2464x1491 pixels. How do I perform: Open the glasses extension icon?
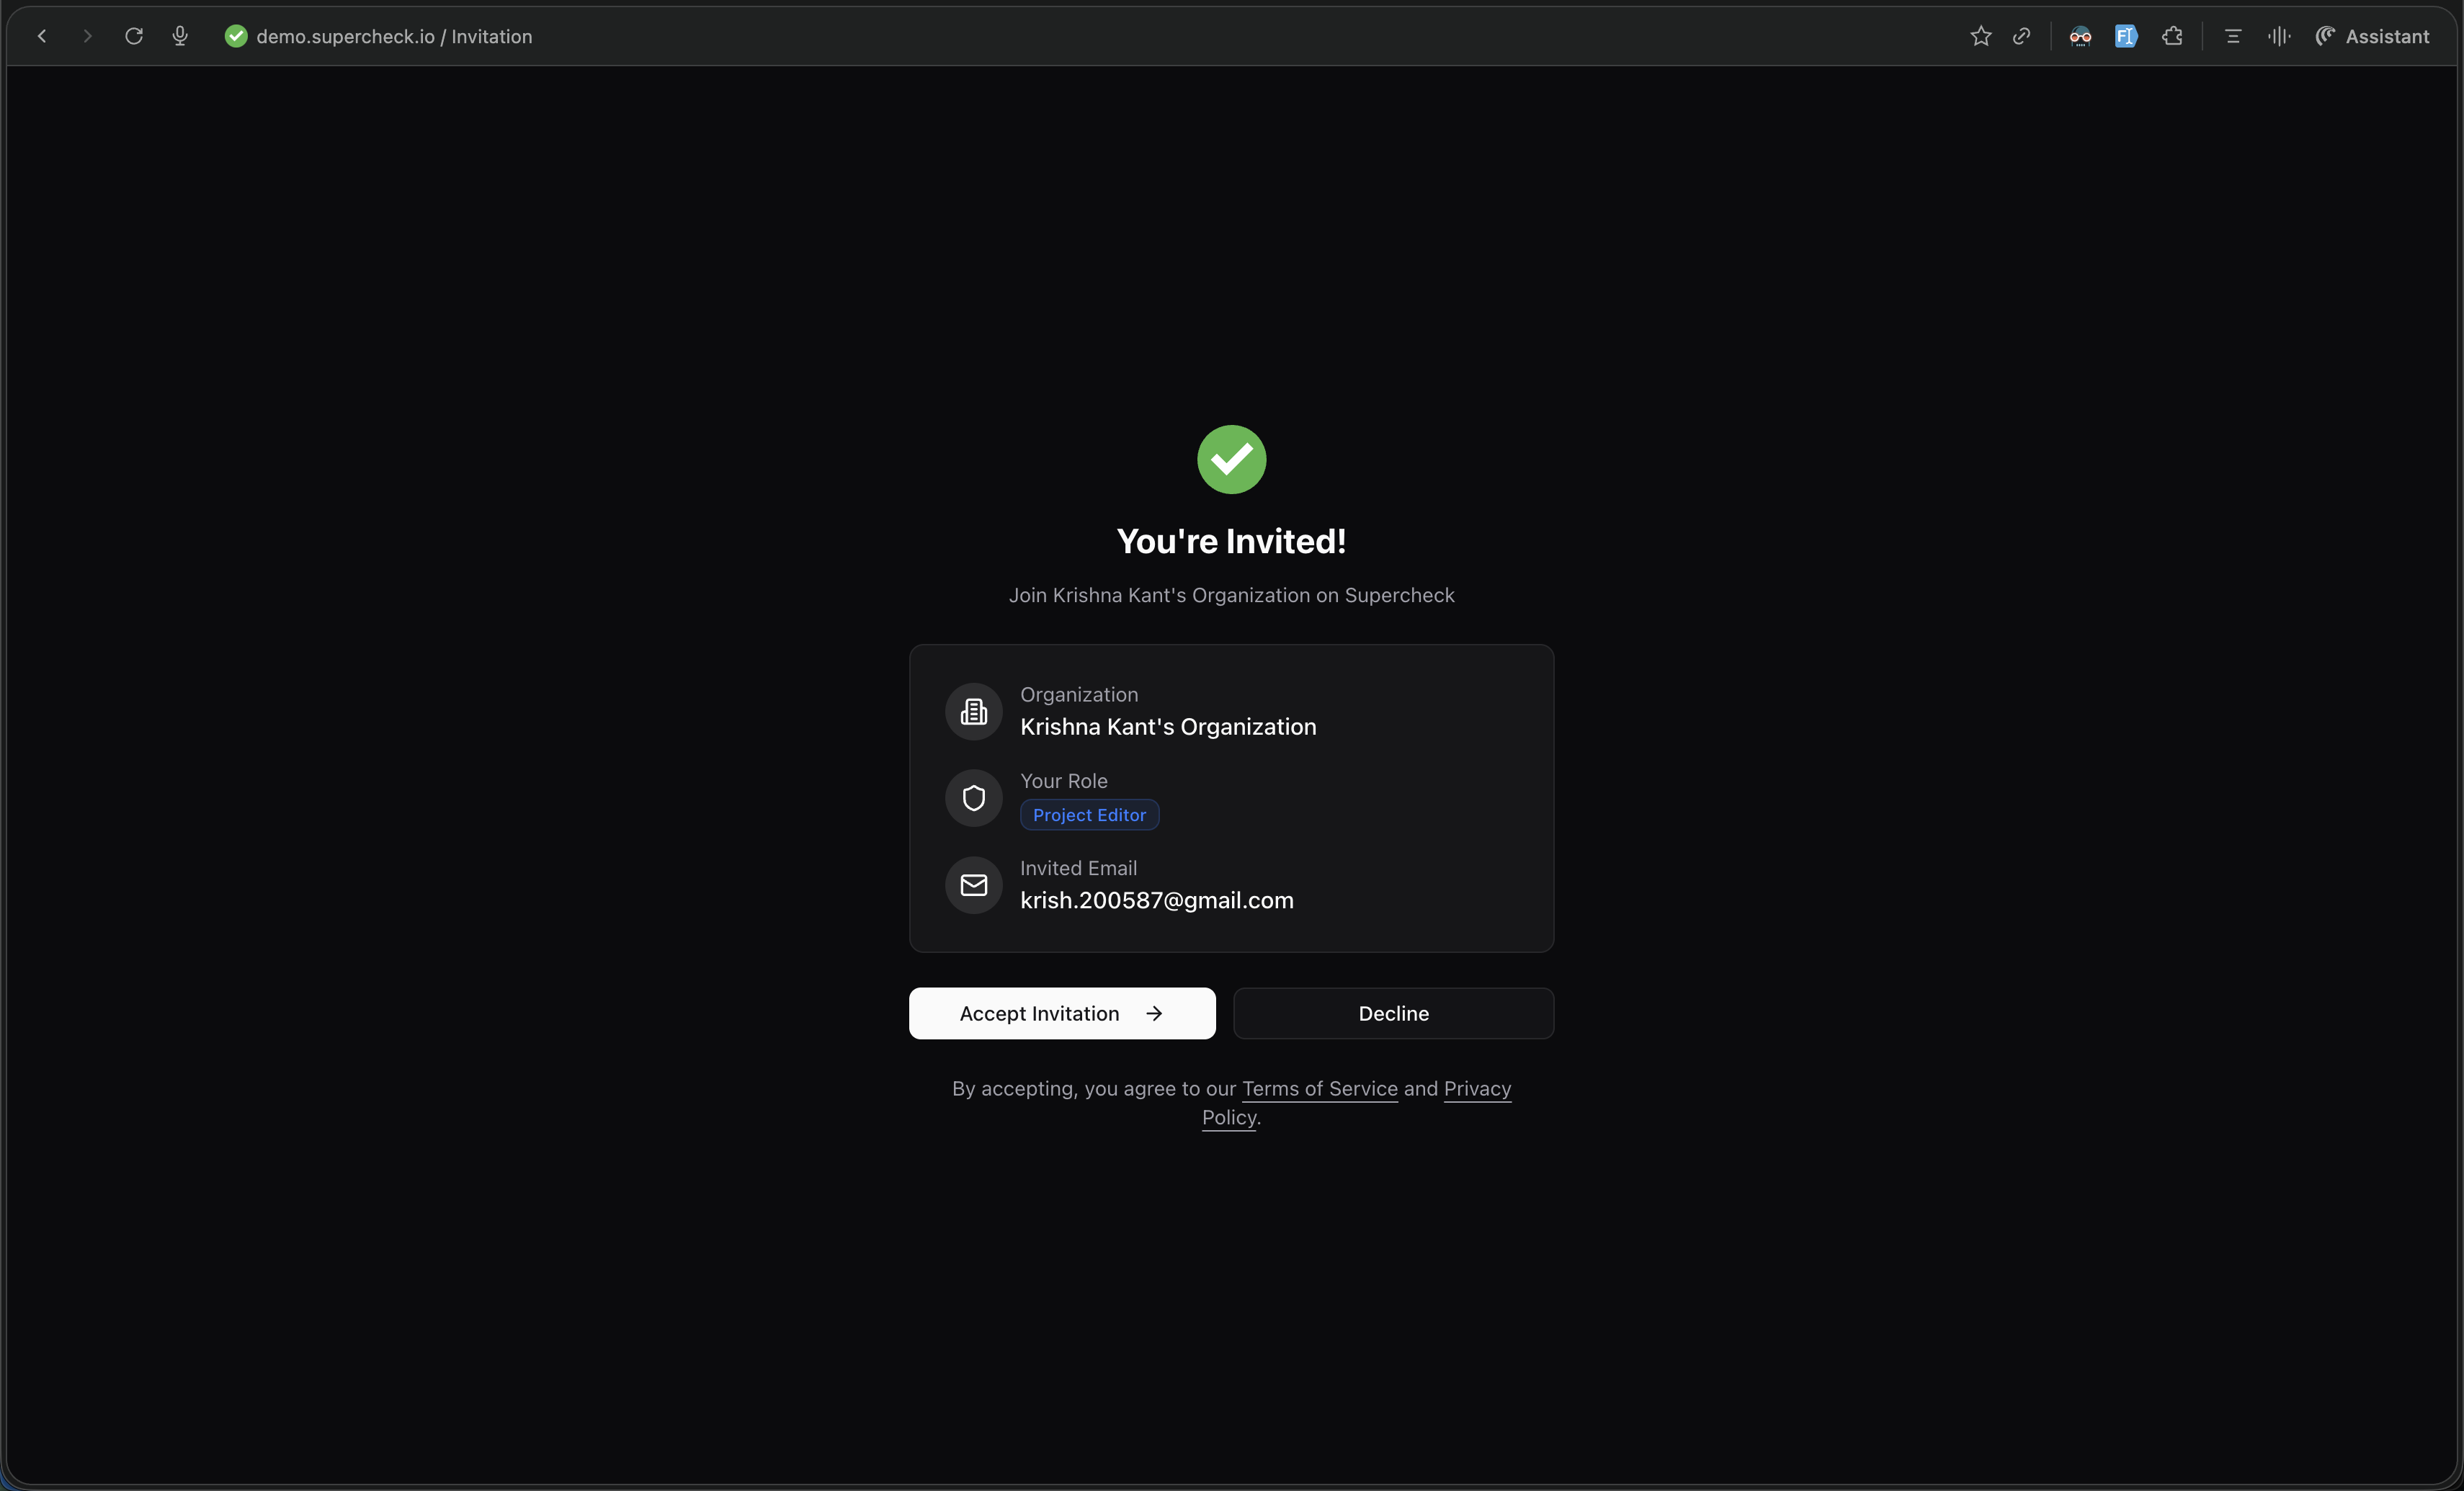2080,36
